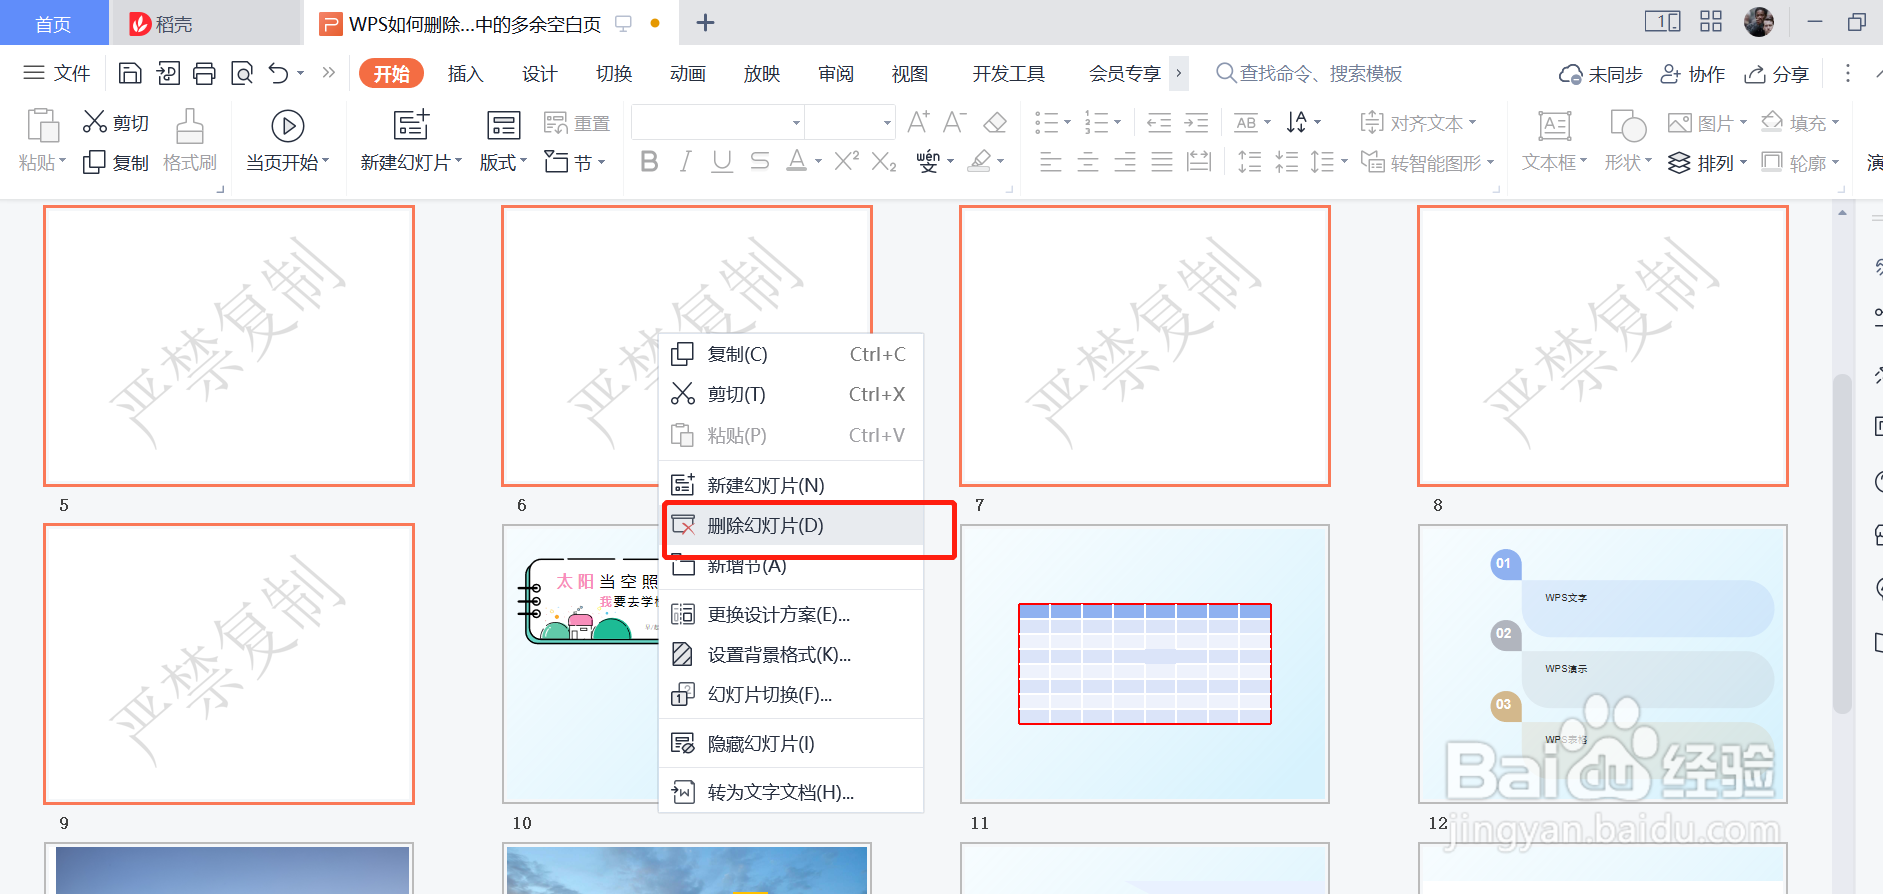The image size is (1883, 894).
Task: Open the Docer (稻壳) tab
Action: coord(205,23)
